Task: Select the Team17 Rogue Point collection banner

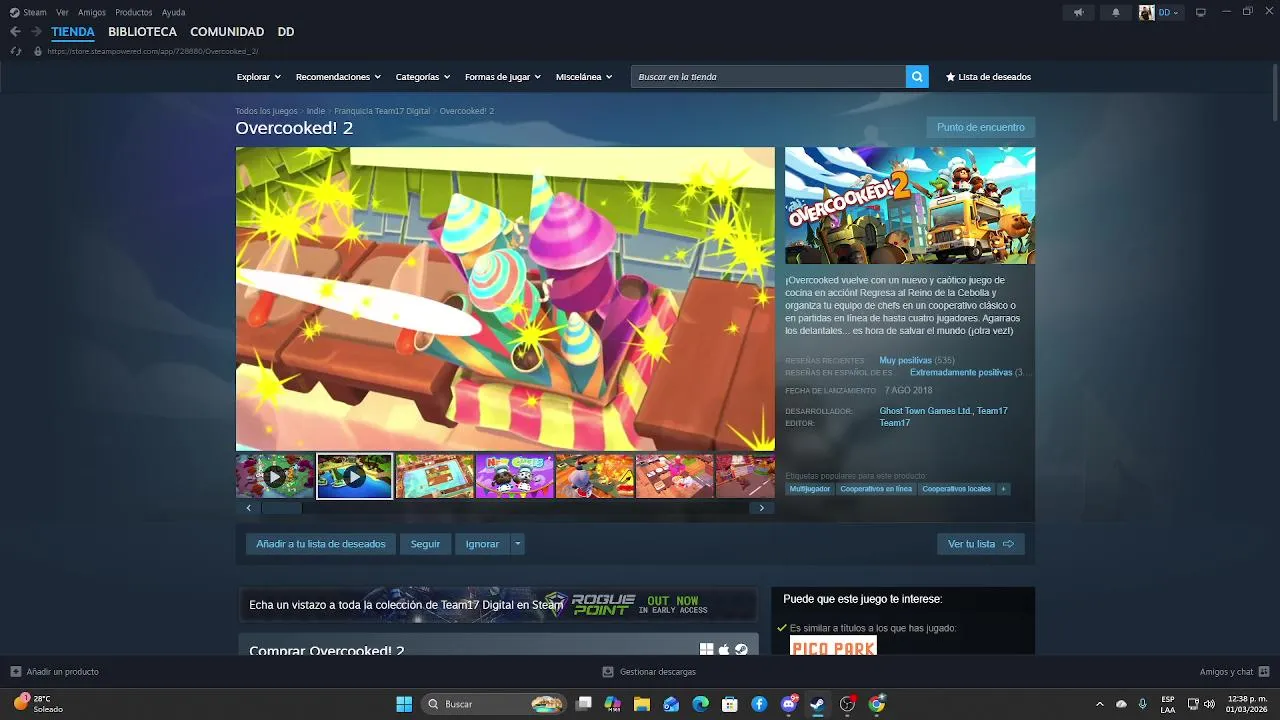Action: [498, 604]
